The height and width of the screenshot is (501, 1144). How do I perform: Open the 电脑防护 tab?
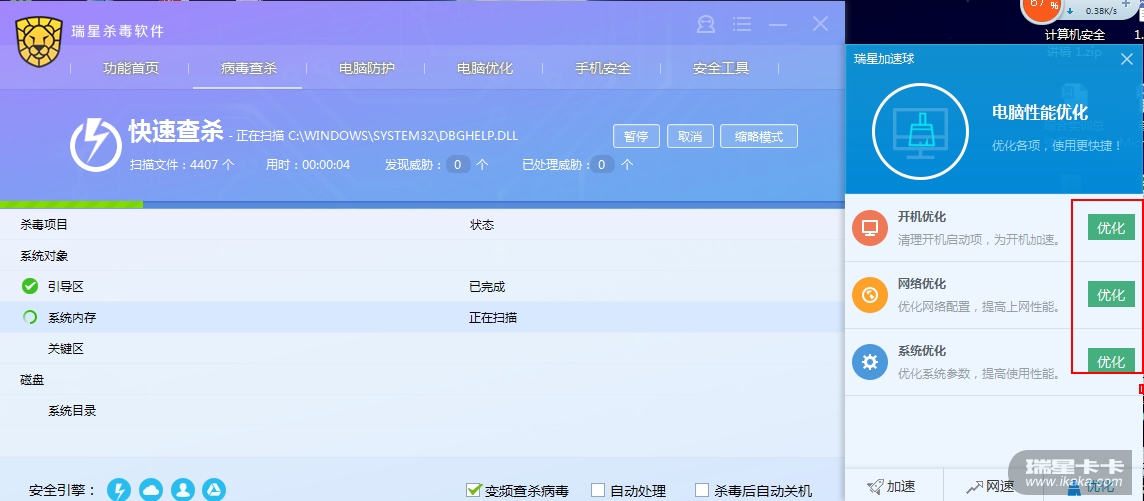(367, 69)
